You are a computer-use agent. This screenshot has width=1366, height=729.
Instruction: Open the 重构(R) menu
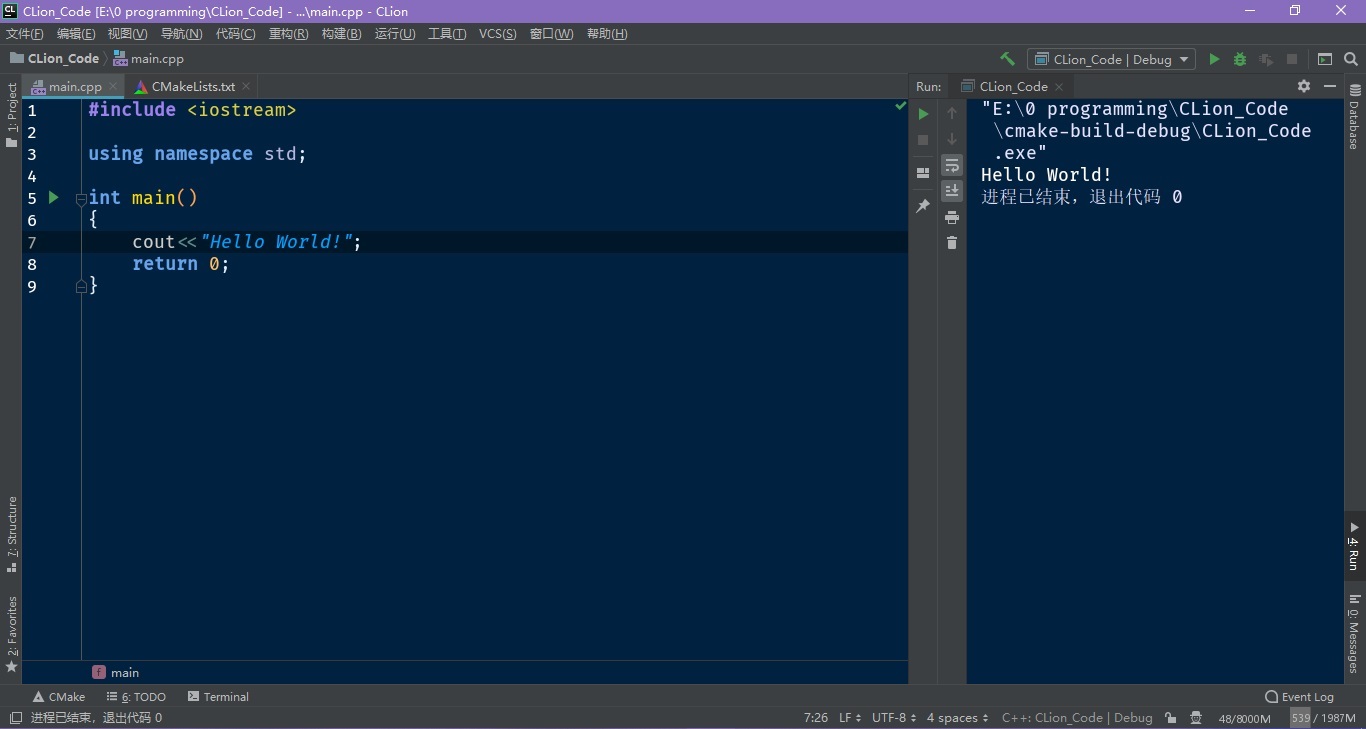(x=288, y=34)
